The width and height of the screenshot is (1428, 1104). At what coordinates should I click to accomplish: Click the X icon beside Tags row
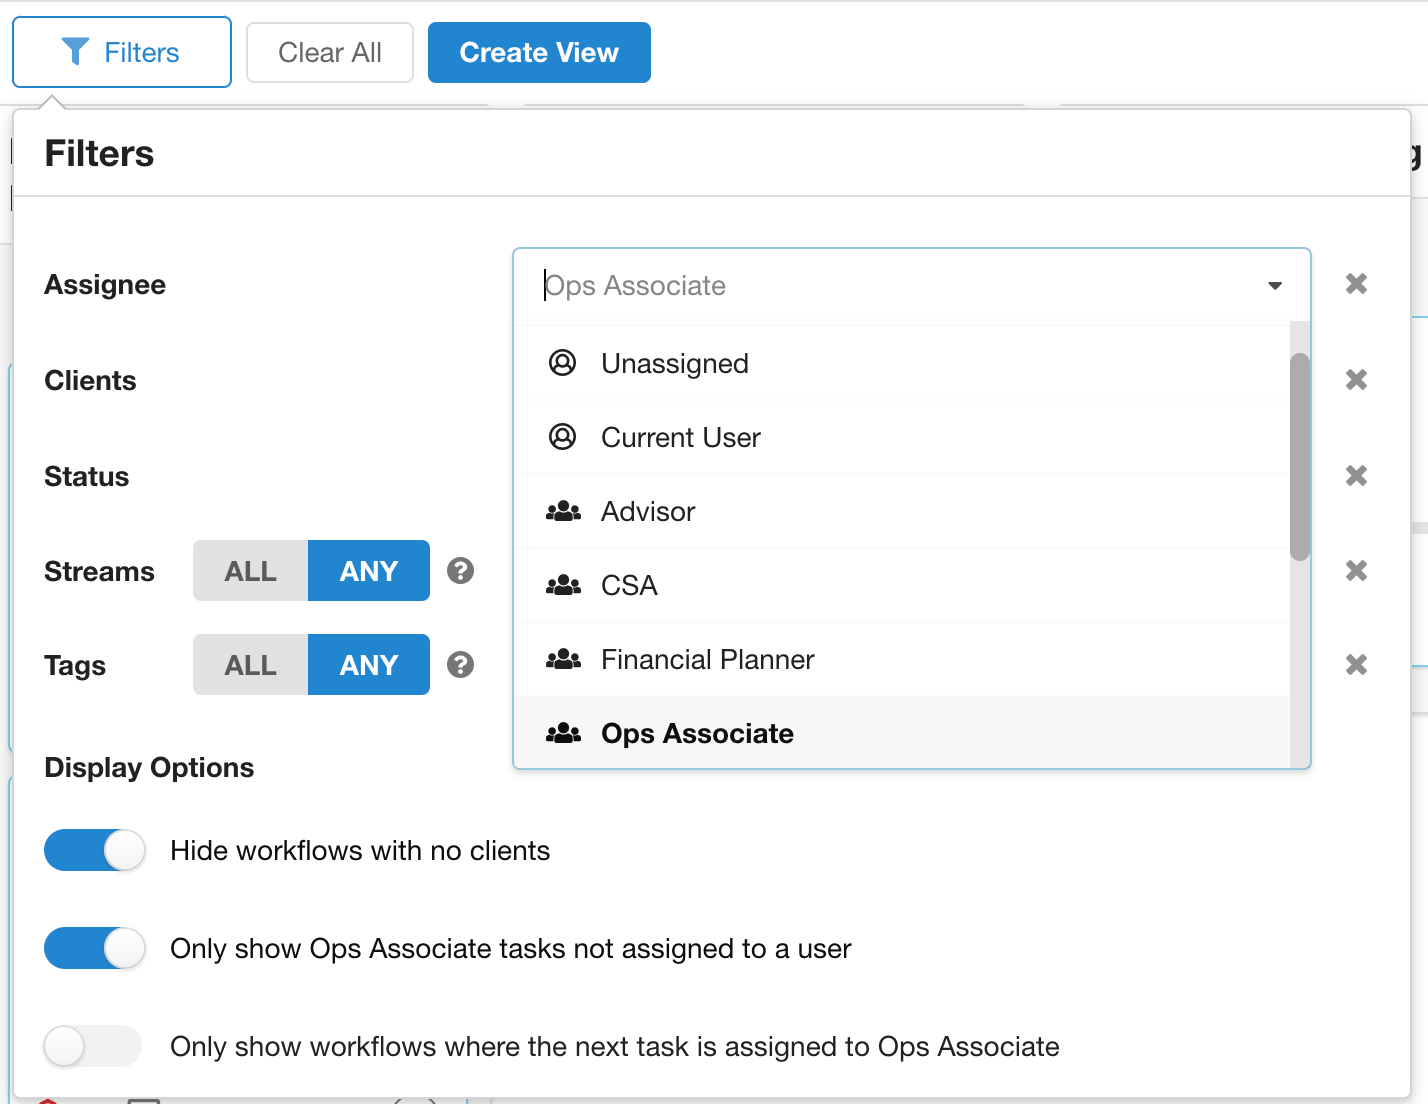[x=1356, y=665]
